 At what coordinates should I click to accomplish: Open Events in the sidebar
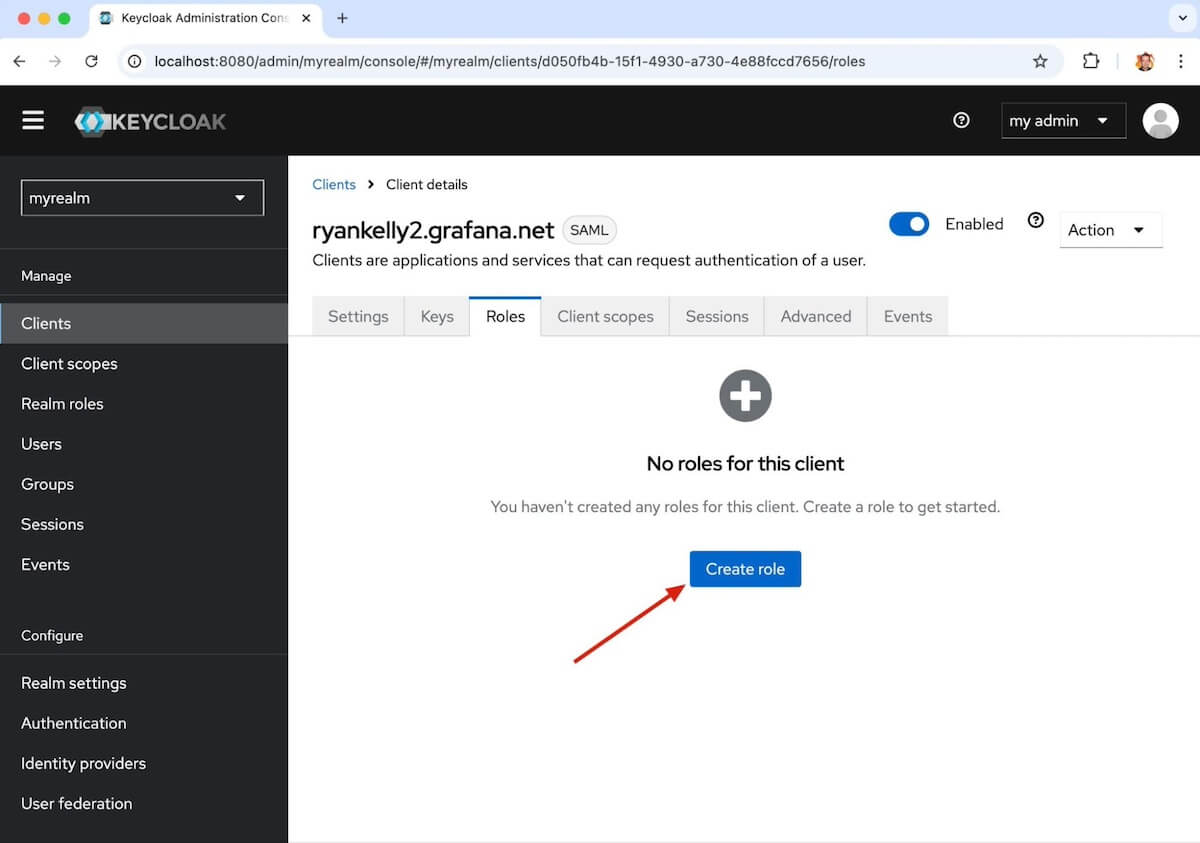tap(144, 564)
